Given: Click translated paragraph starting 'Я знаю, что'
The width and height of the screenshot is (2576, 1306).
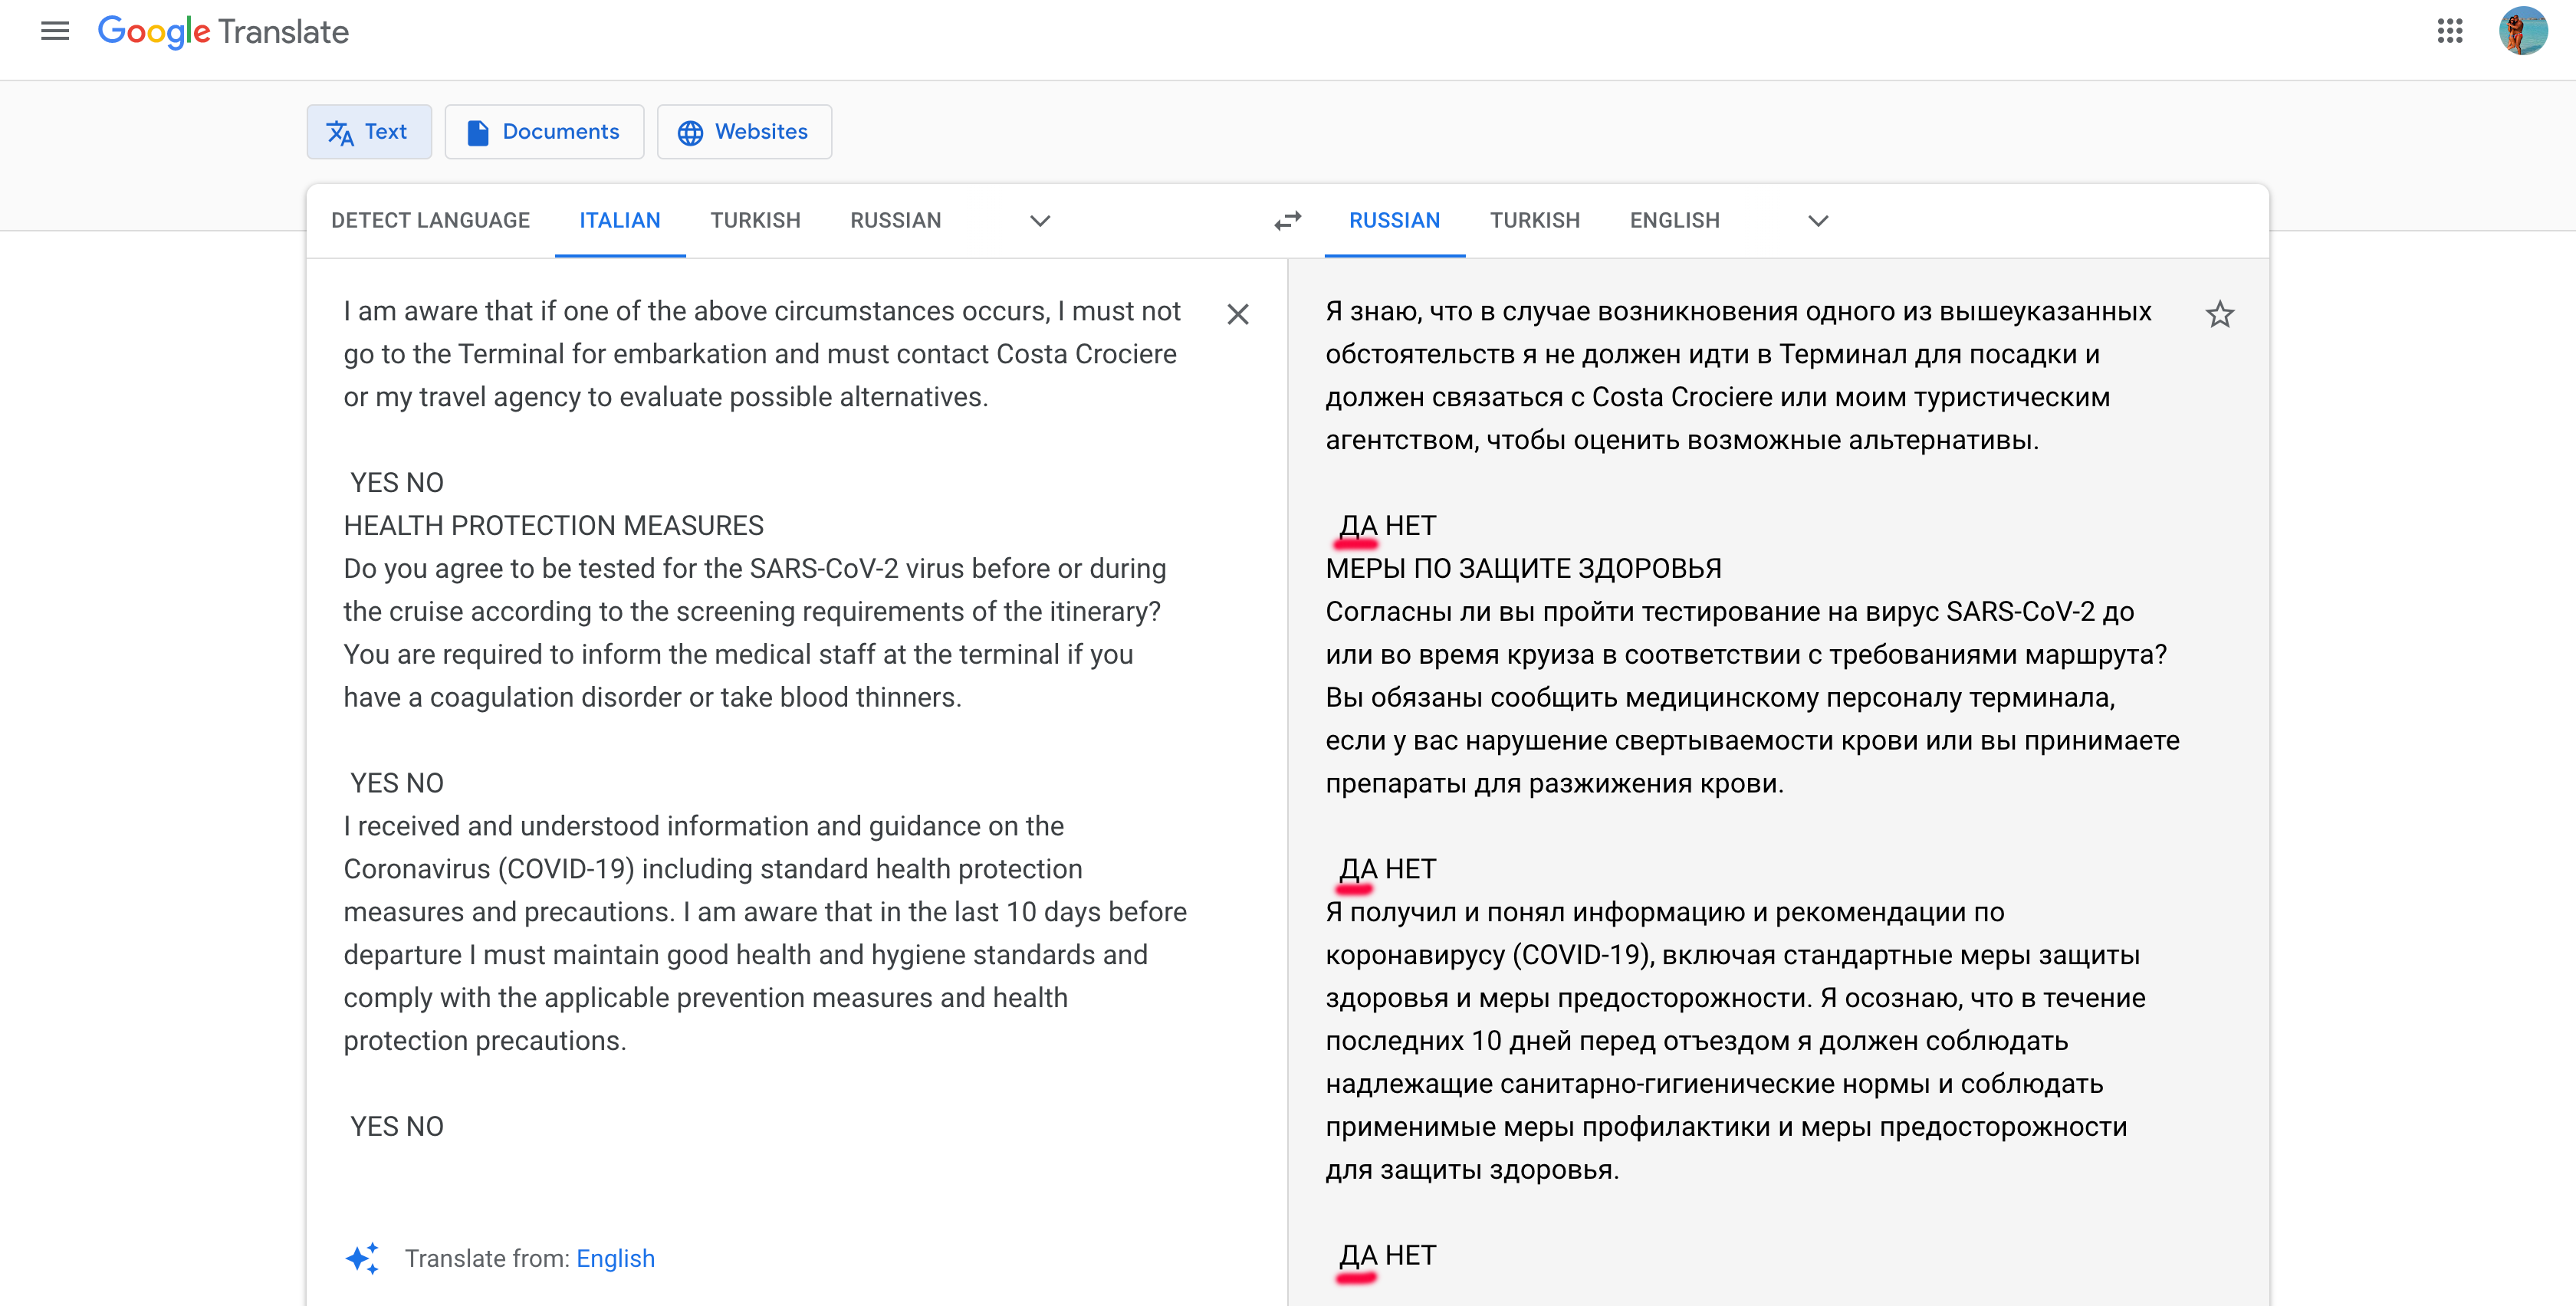Looking at the screenshot, I should pos(1738,375).
